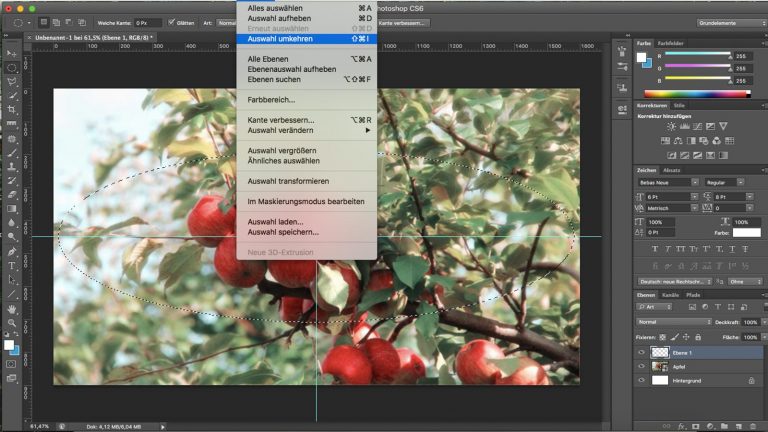Click Auswahl transformieren menu entry
Screen dimensions: 768x432
click(x=288, y=181)
